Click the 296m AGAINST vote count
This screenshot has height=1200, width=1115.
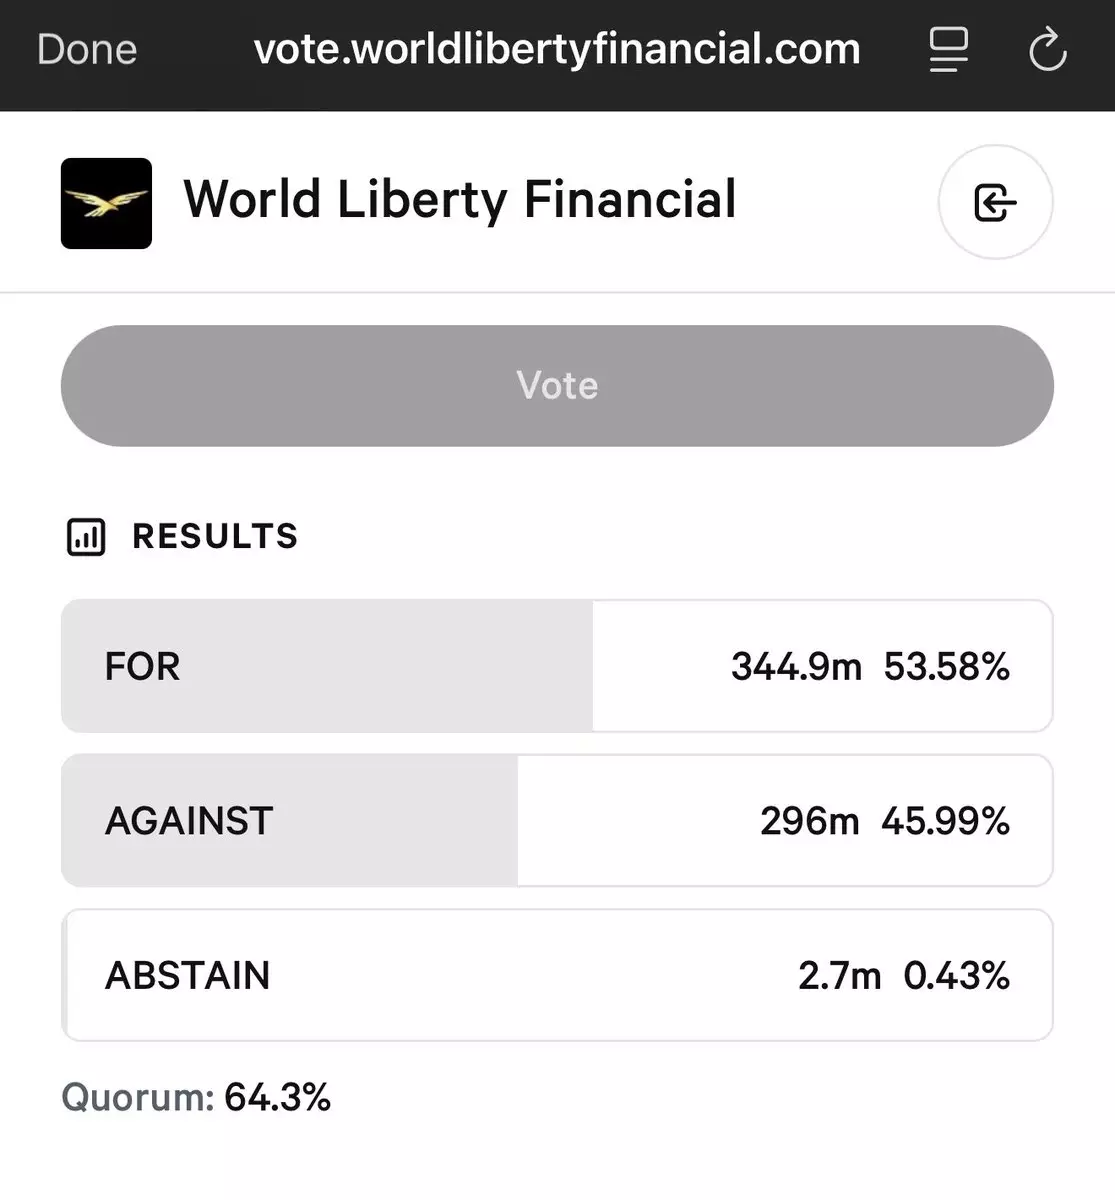point(809,821)
